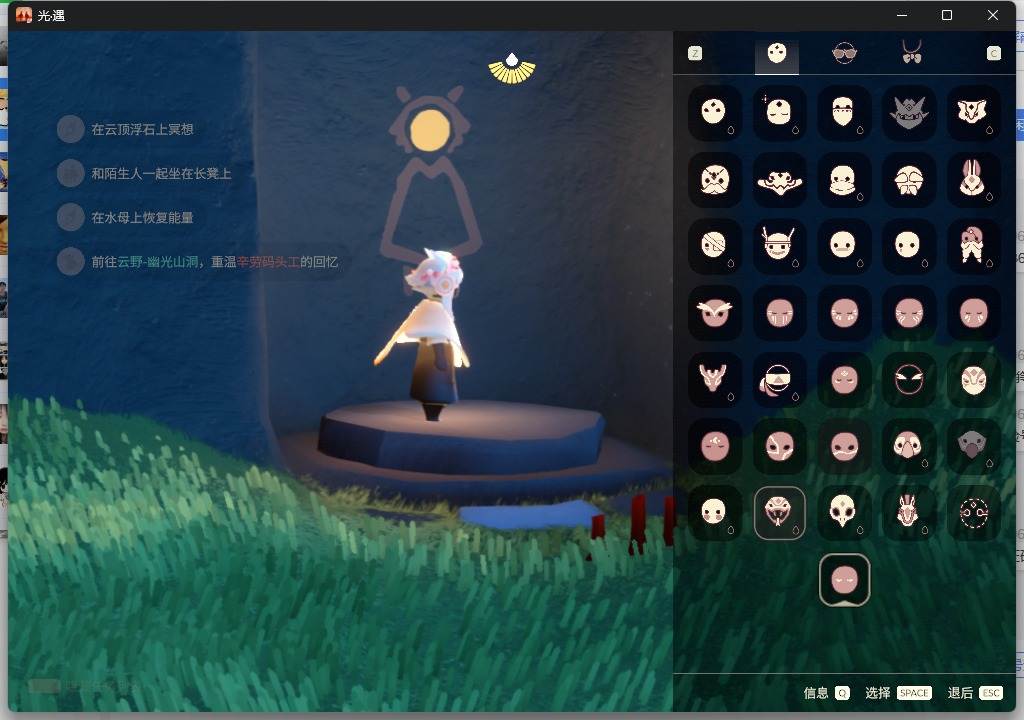Select the equipped pink mask below the grid

tap(844, 580)
